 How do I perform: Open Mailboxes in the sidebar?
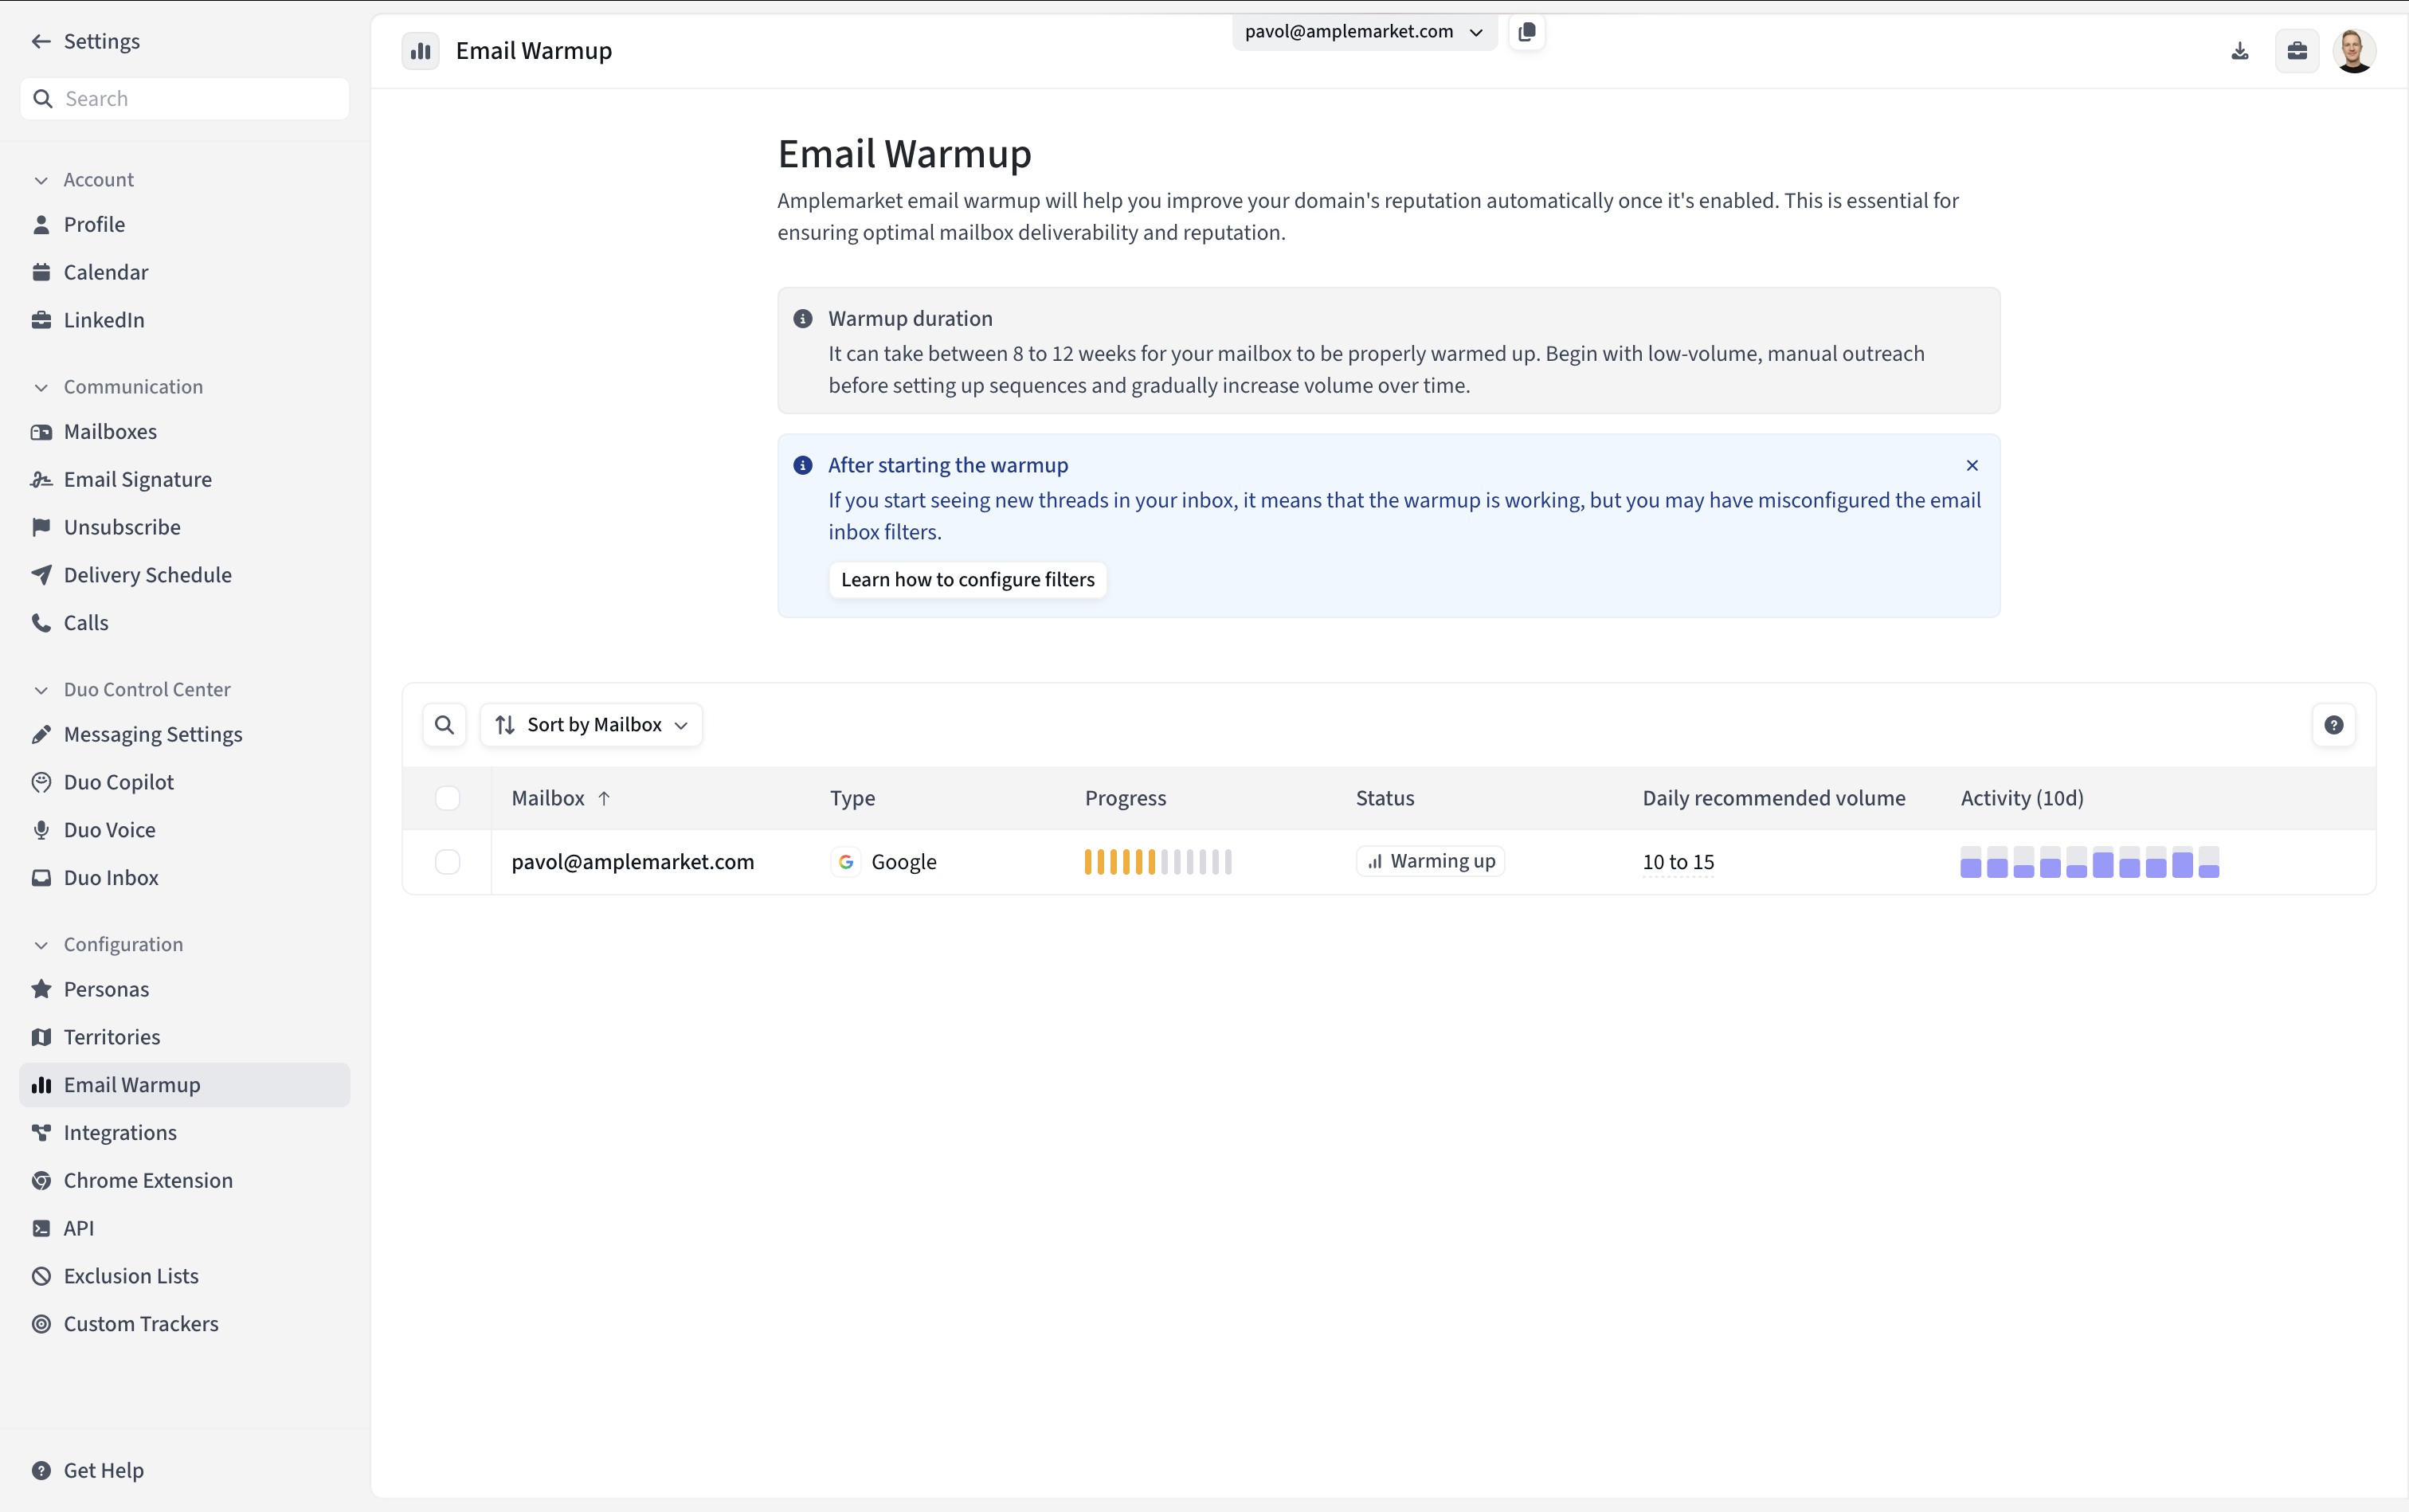pos(185,432)
